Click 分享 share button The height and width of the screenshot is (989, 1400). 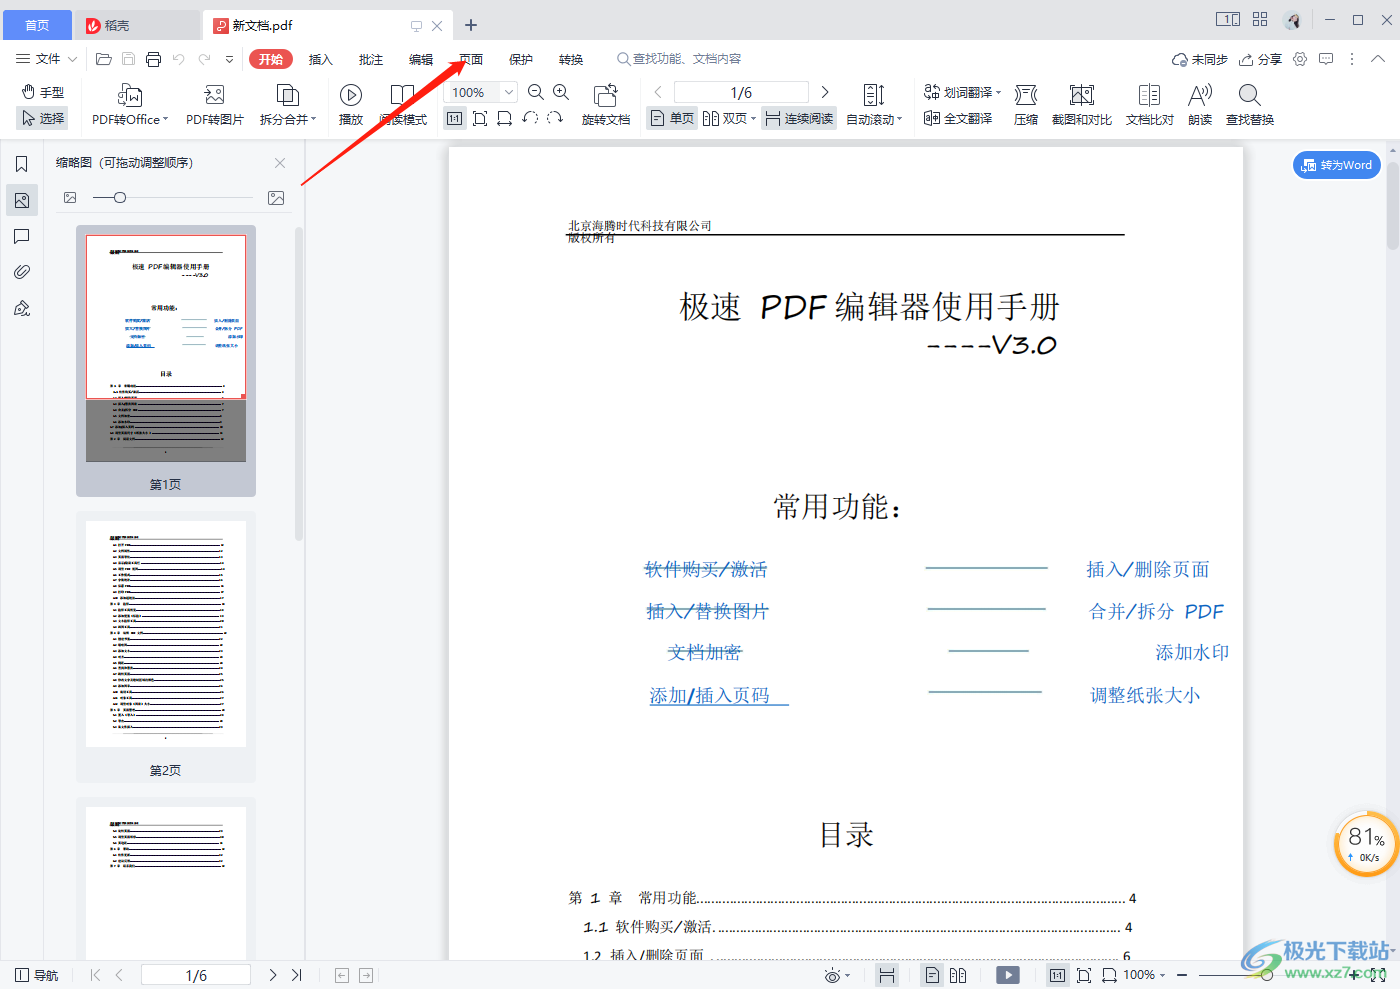point(1260,59)
